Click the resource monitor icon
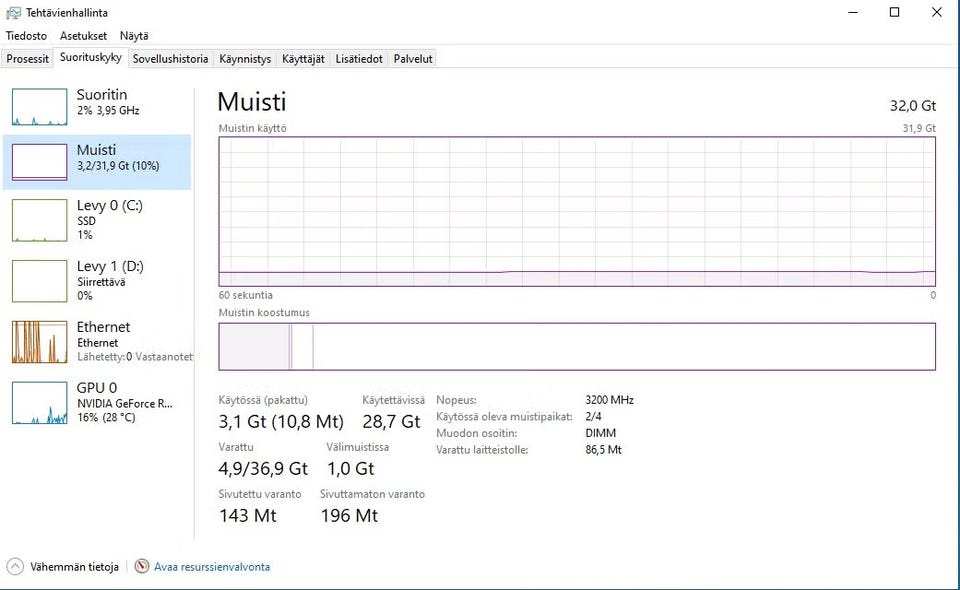The width and height of the screenshot is (960, 590). pos(142,567)
